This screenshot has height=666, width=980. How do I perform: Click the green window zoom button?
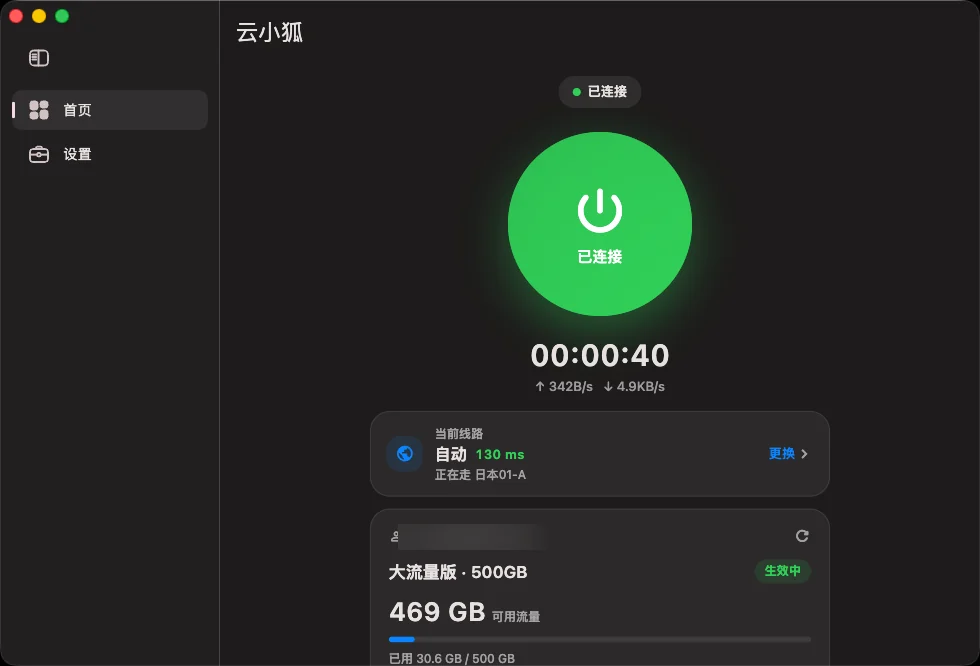click(62, 16)
